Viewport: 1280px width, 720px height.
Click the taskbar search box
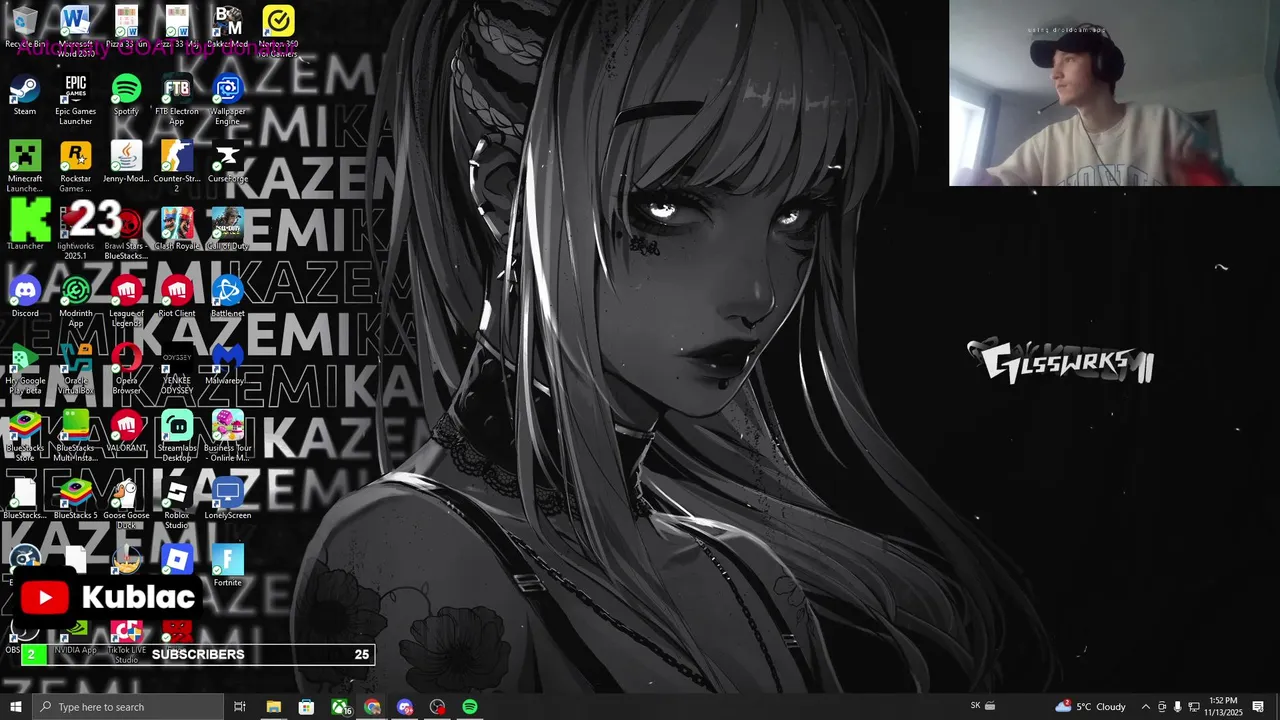[x=128, y=707]
